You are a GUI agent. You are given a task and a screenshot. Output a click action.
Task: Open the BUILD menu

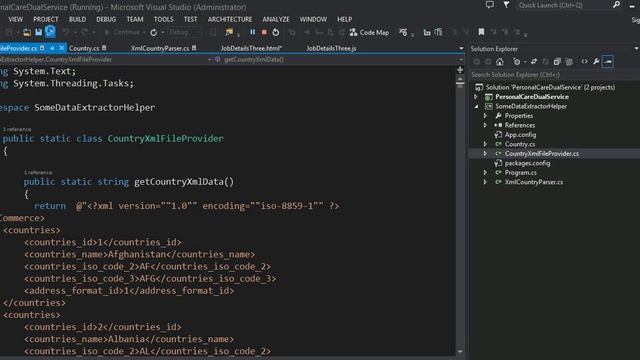pyautogui.click(x=77, y=19)
